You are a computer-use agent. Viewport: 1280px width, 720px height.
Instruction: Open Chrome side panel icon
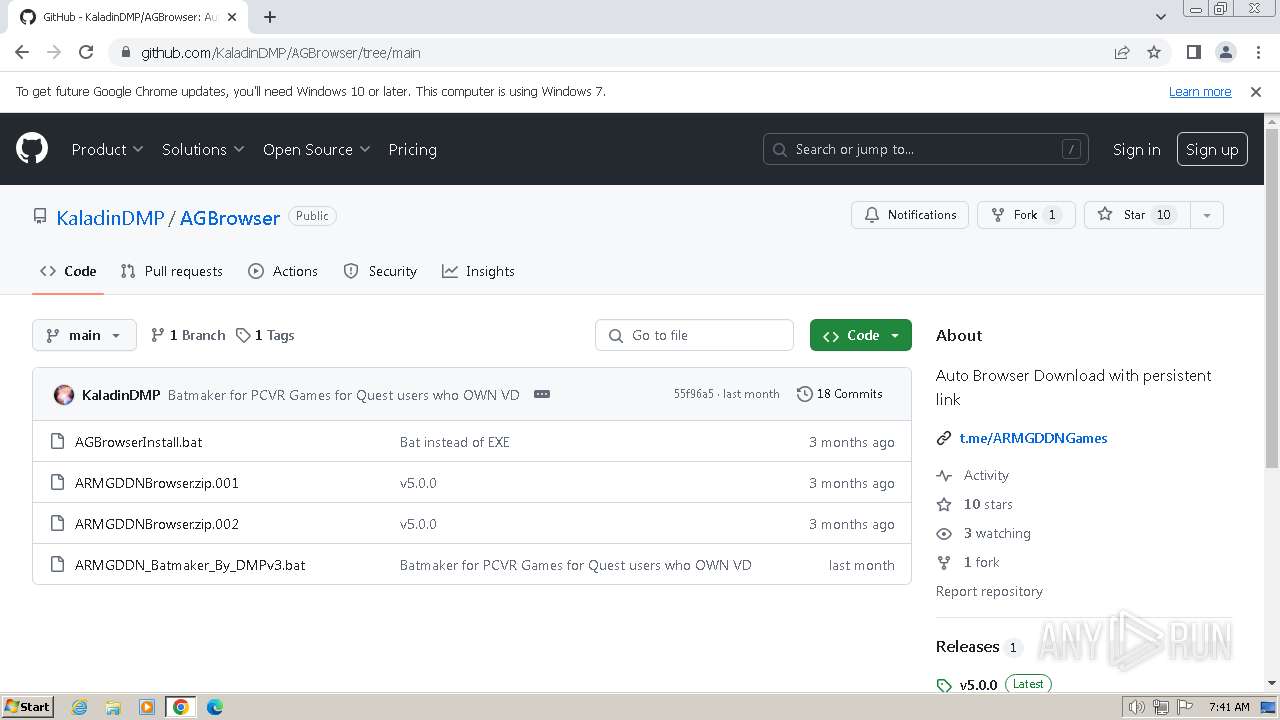[1194, 52]
